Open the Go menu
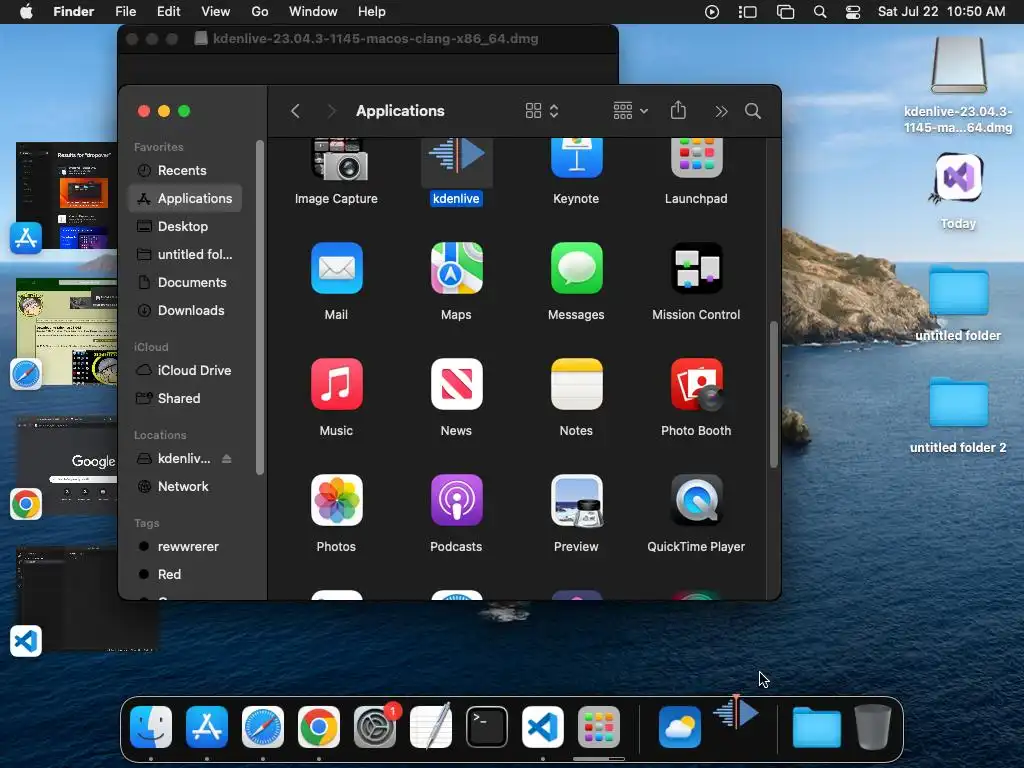 click(x=260, y=12)
